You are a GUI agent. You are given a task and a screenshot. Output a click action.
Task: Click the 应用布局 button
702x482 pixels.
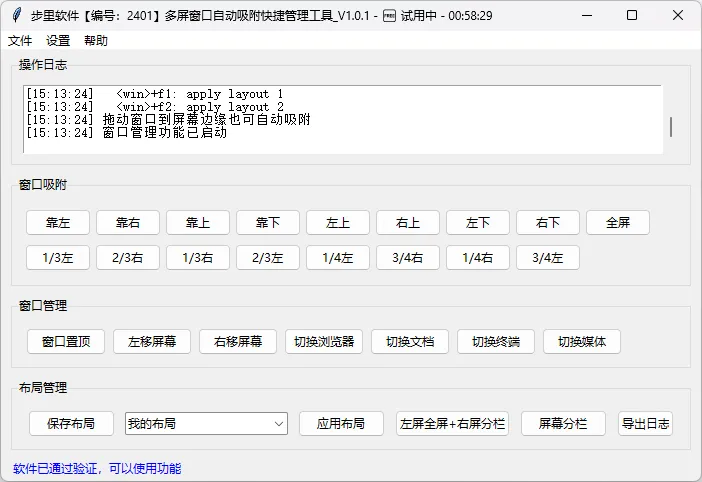click(x=341, y=423)
